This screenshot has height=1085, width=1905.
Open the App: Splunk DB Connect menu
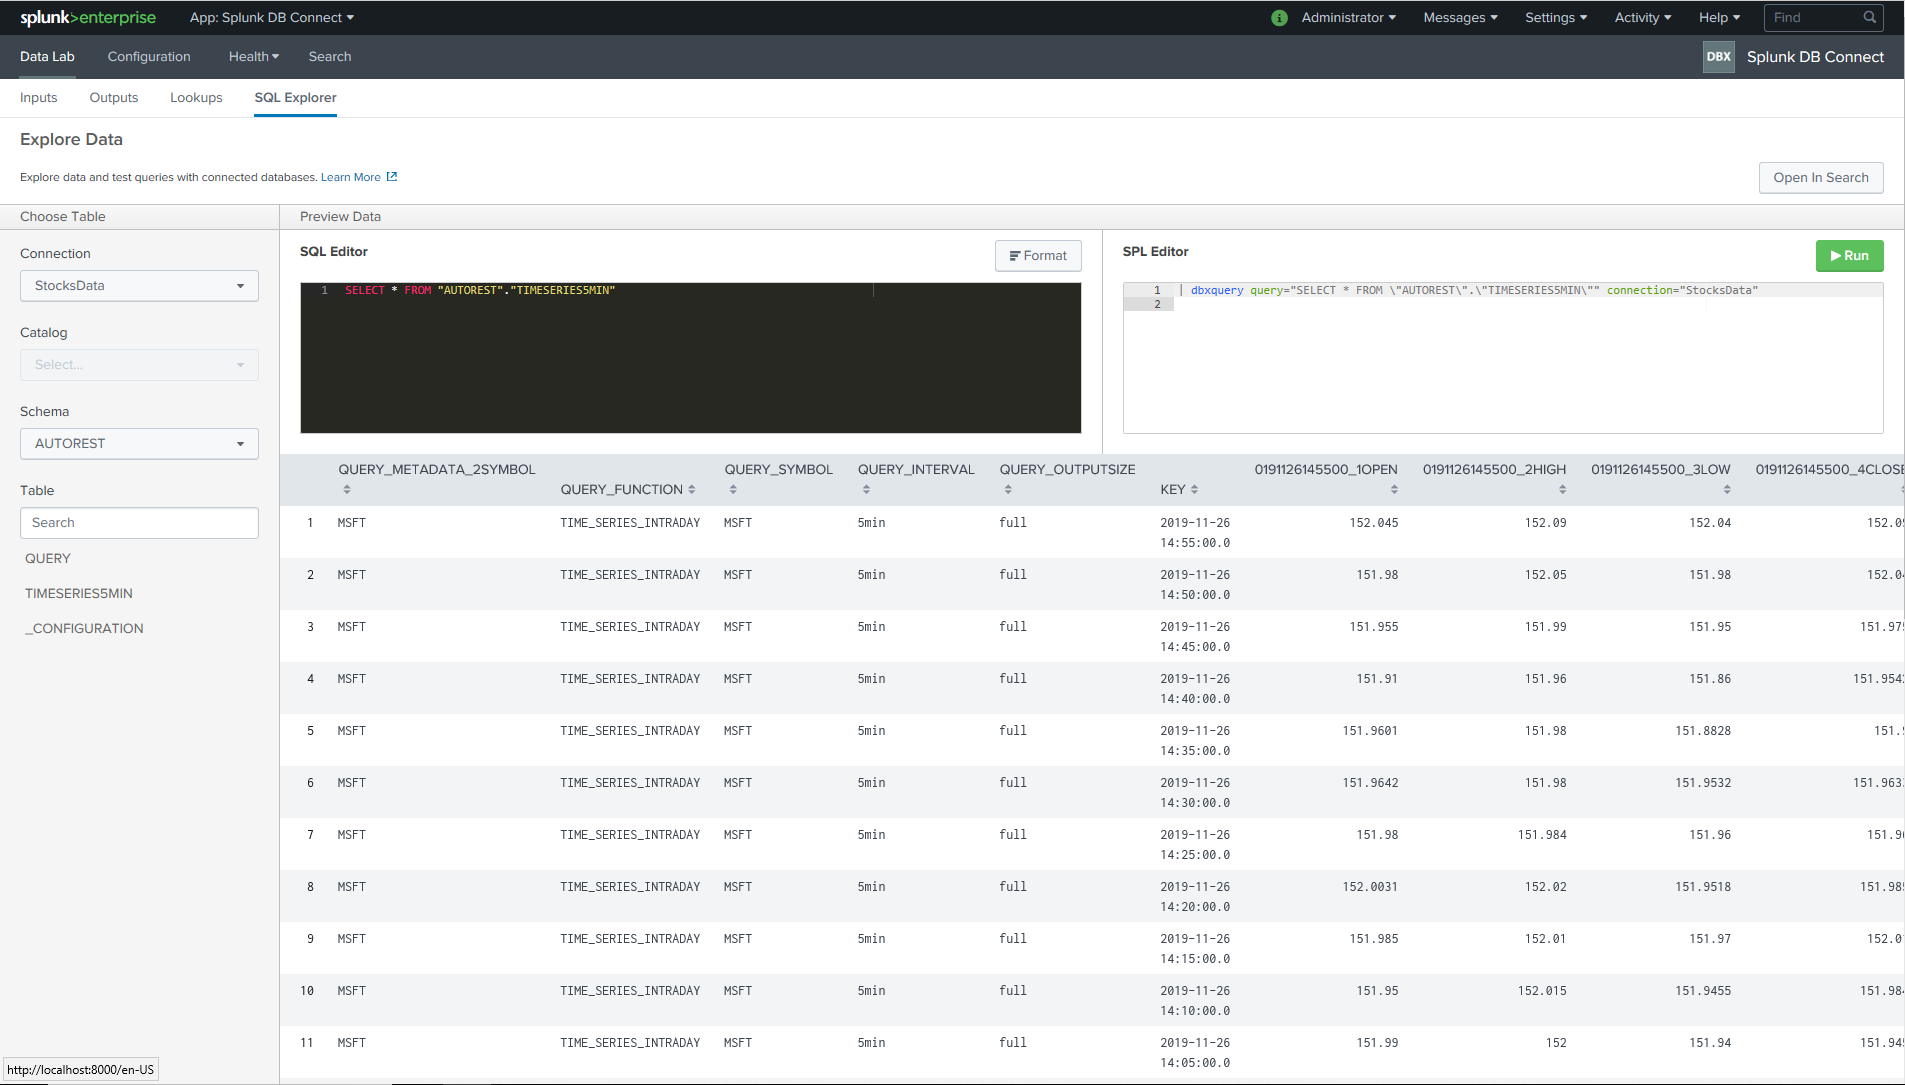[271, 18]
